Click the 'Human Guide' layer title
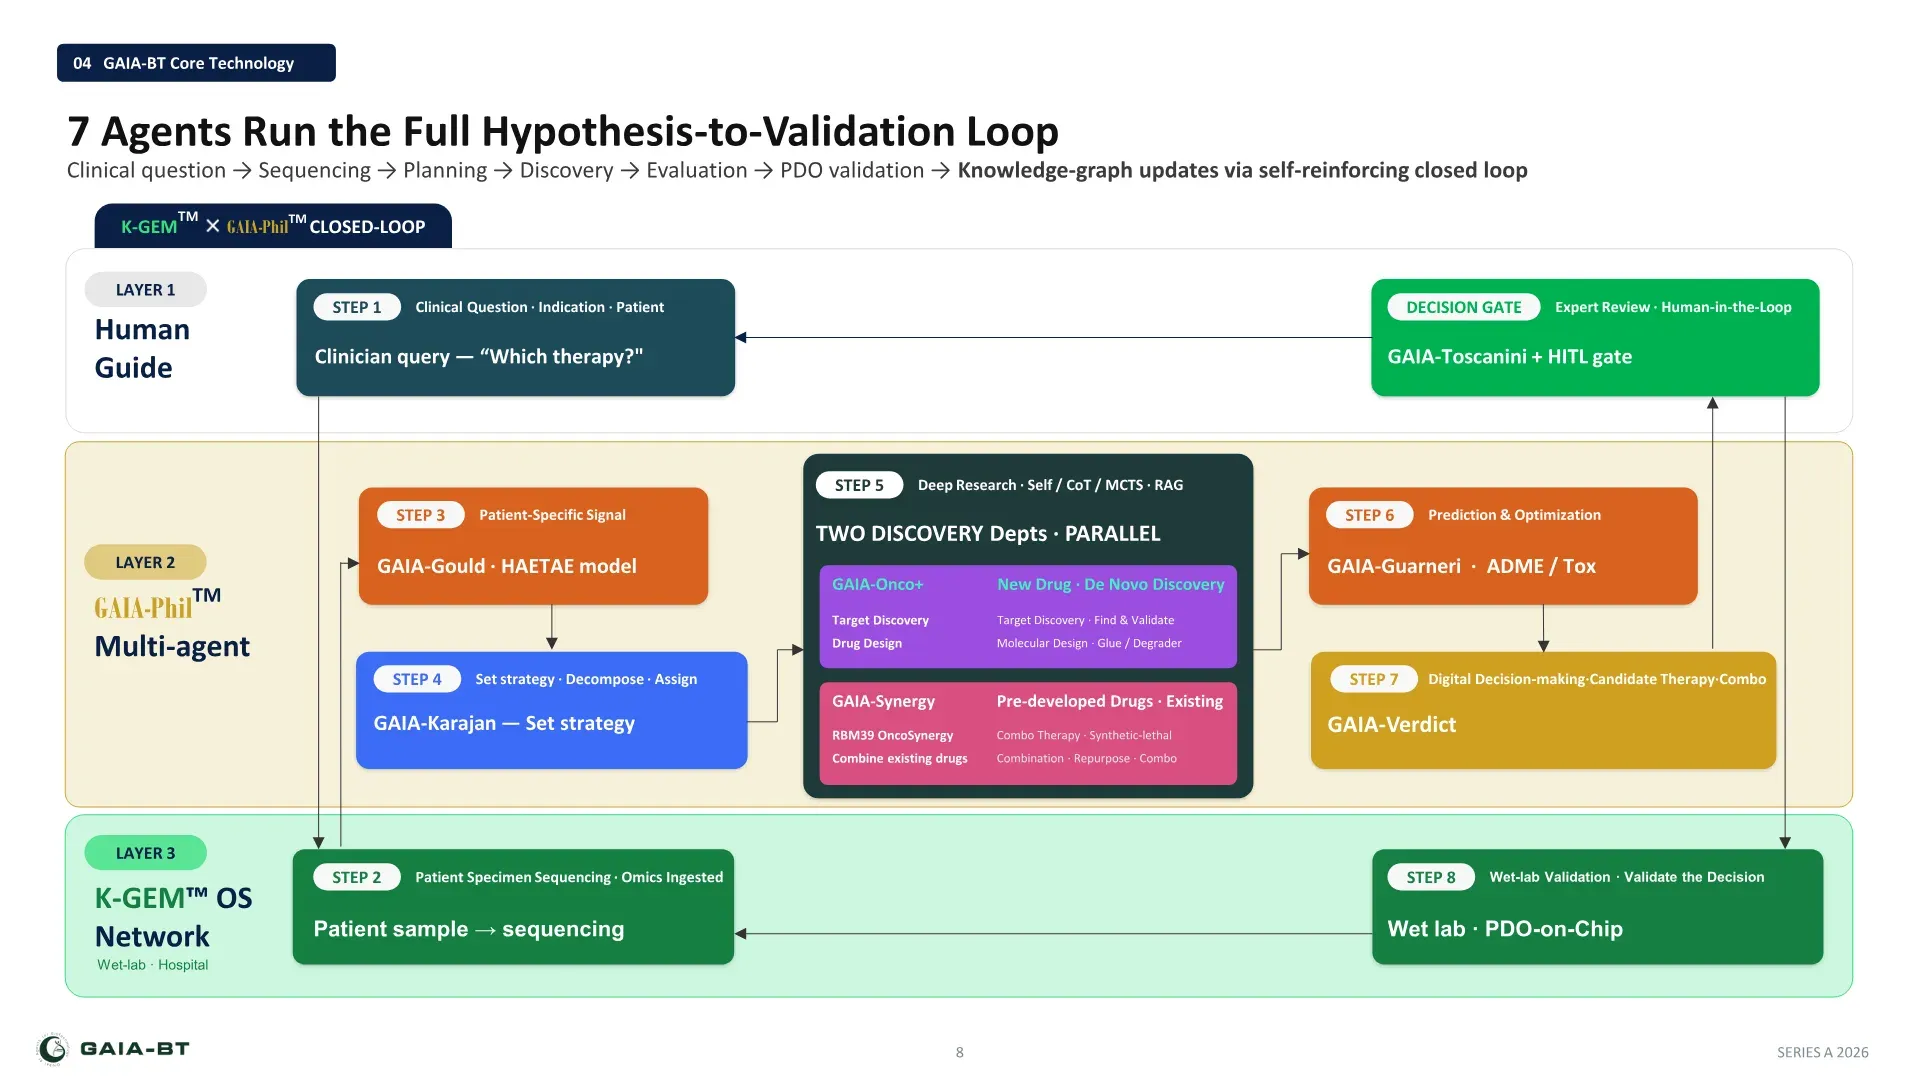This screenshot has width=1919, height=1080. tap(142, 349)
